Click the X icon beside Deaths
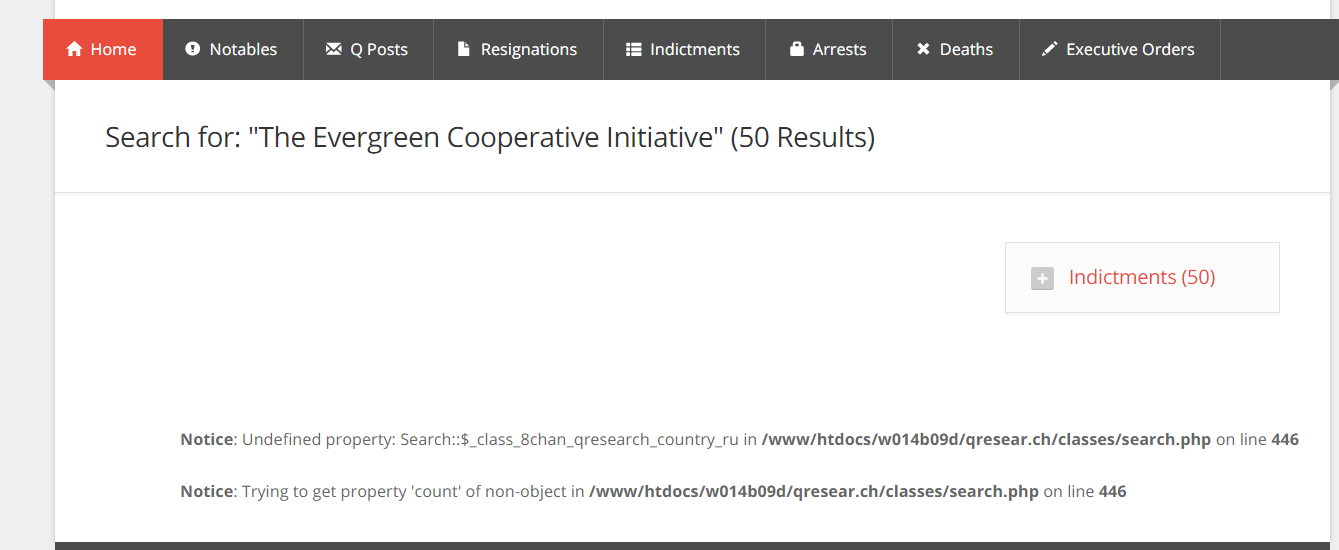 [x=923, y=49]
